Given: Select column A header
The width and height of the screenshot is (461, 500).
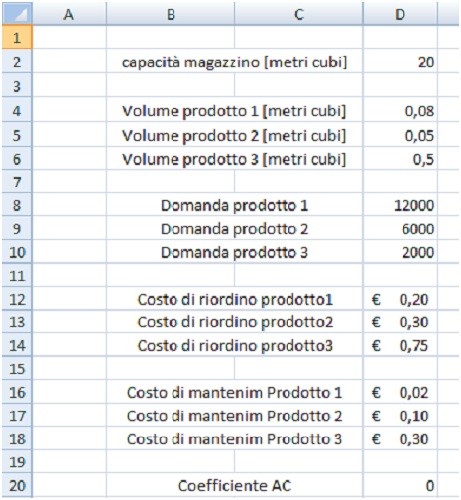Looking at the screenshot, I should coord(69,14).
